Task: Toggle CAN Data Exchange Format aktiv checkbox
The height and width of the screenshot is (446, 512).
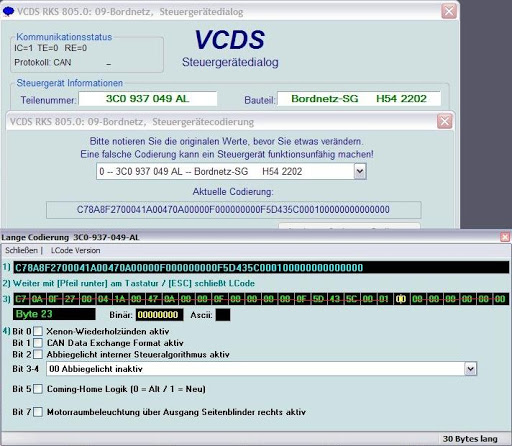Action: 38,343
